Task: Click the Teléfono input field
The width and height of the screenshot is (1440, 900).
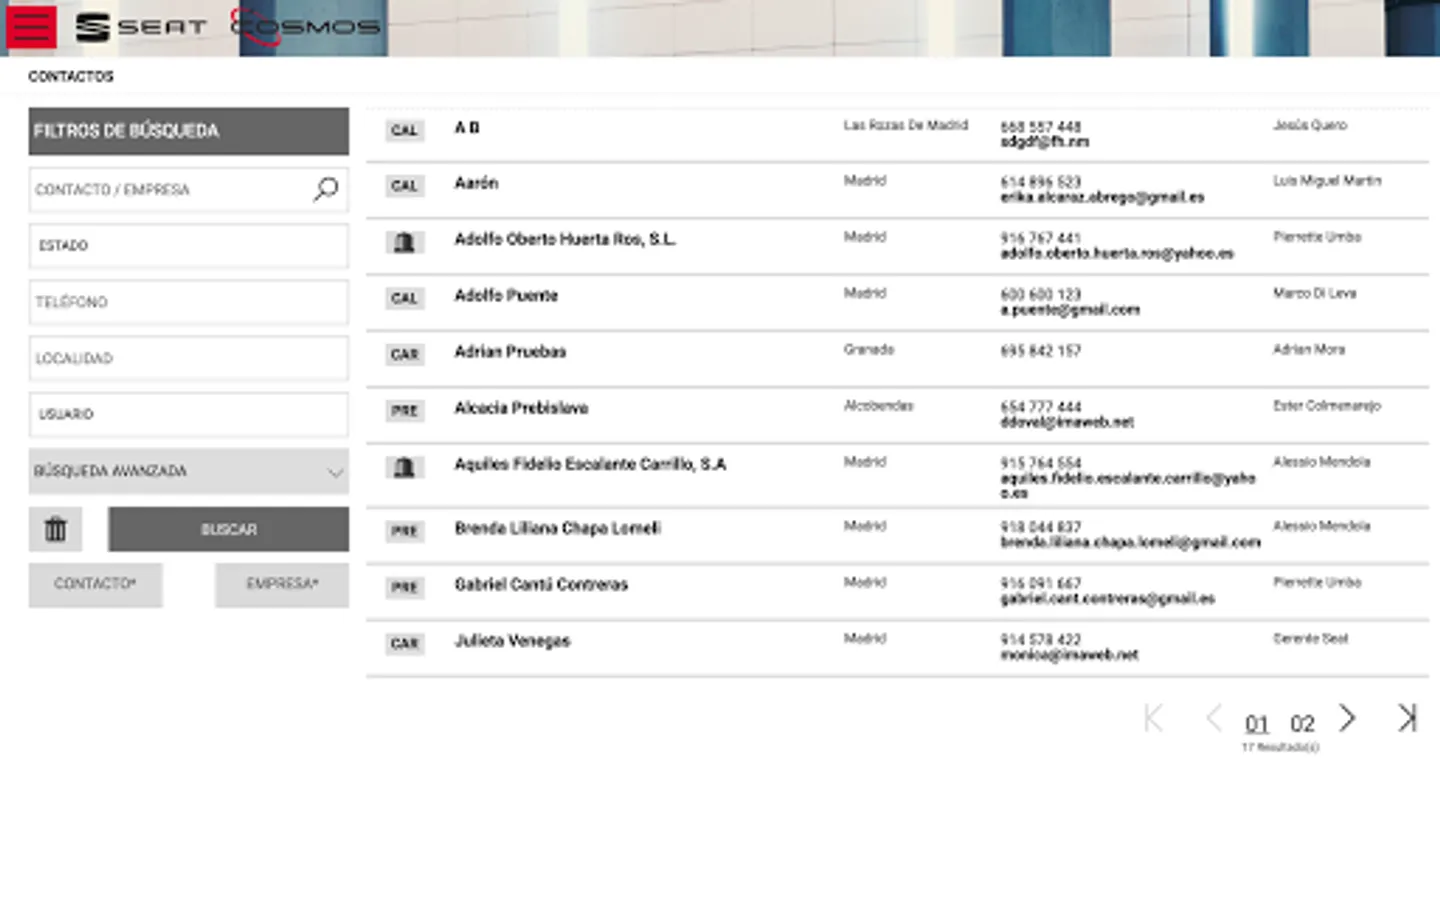Action: click(189, 302)
